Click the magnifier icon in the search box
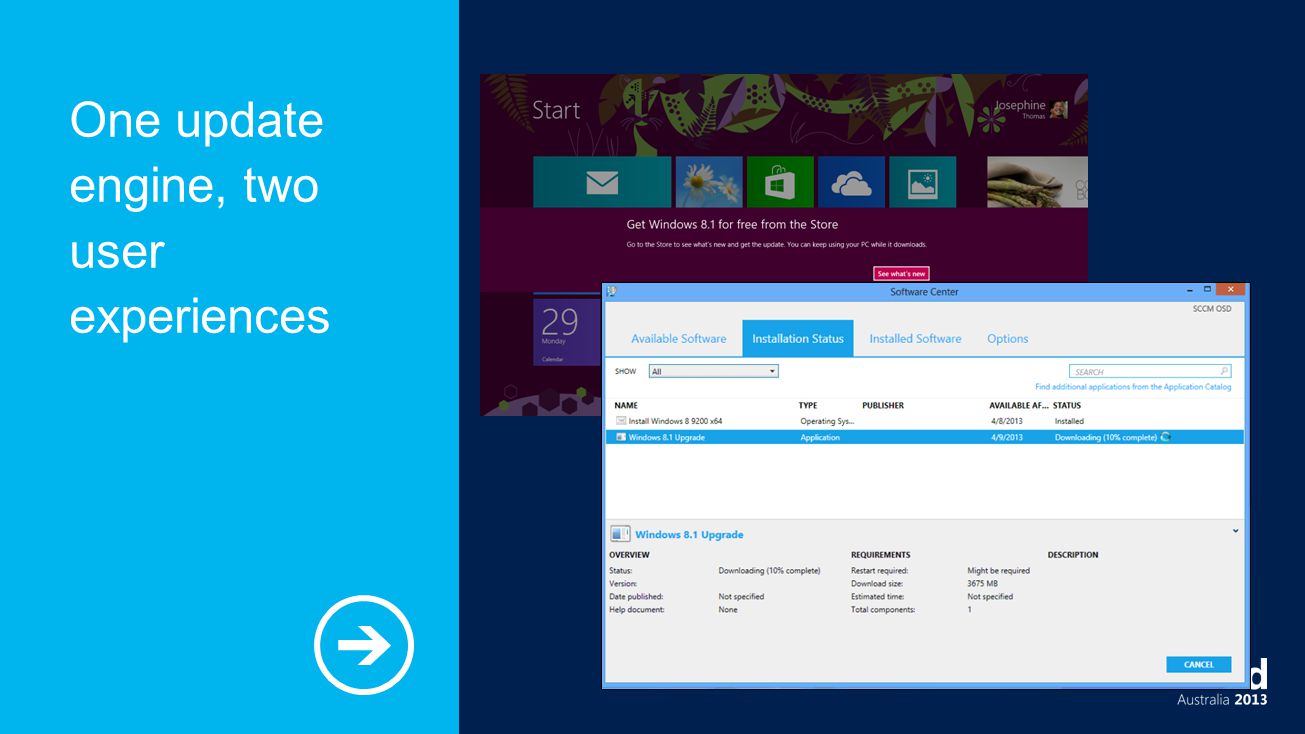 tap(1225, 371)
